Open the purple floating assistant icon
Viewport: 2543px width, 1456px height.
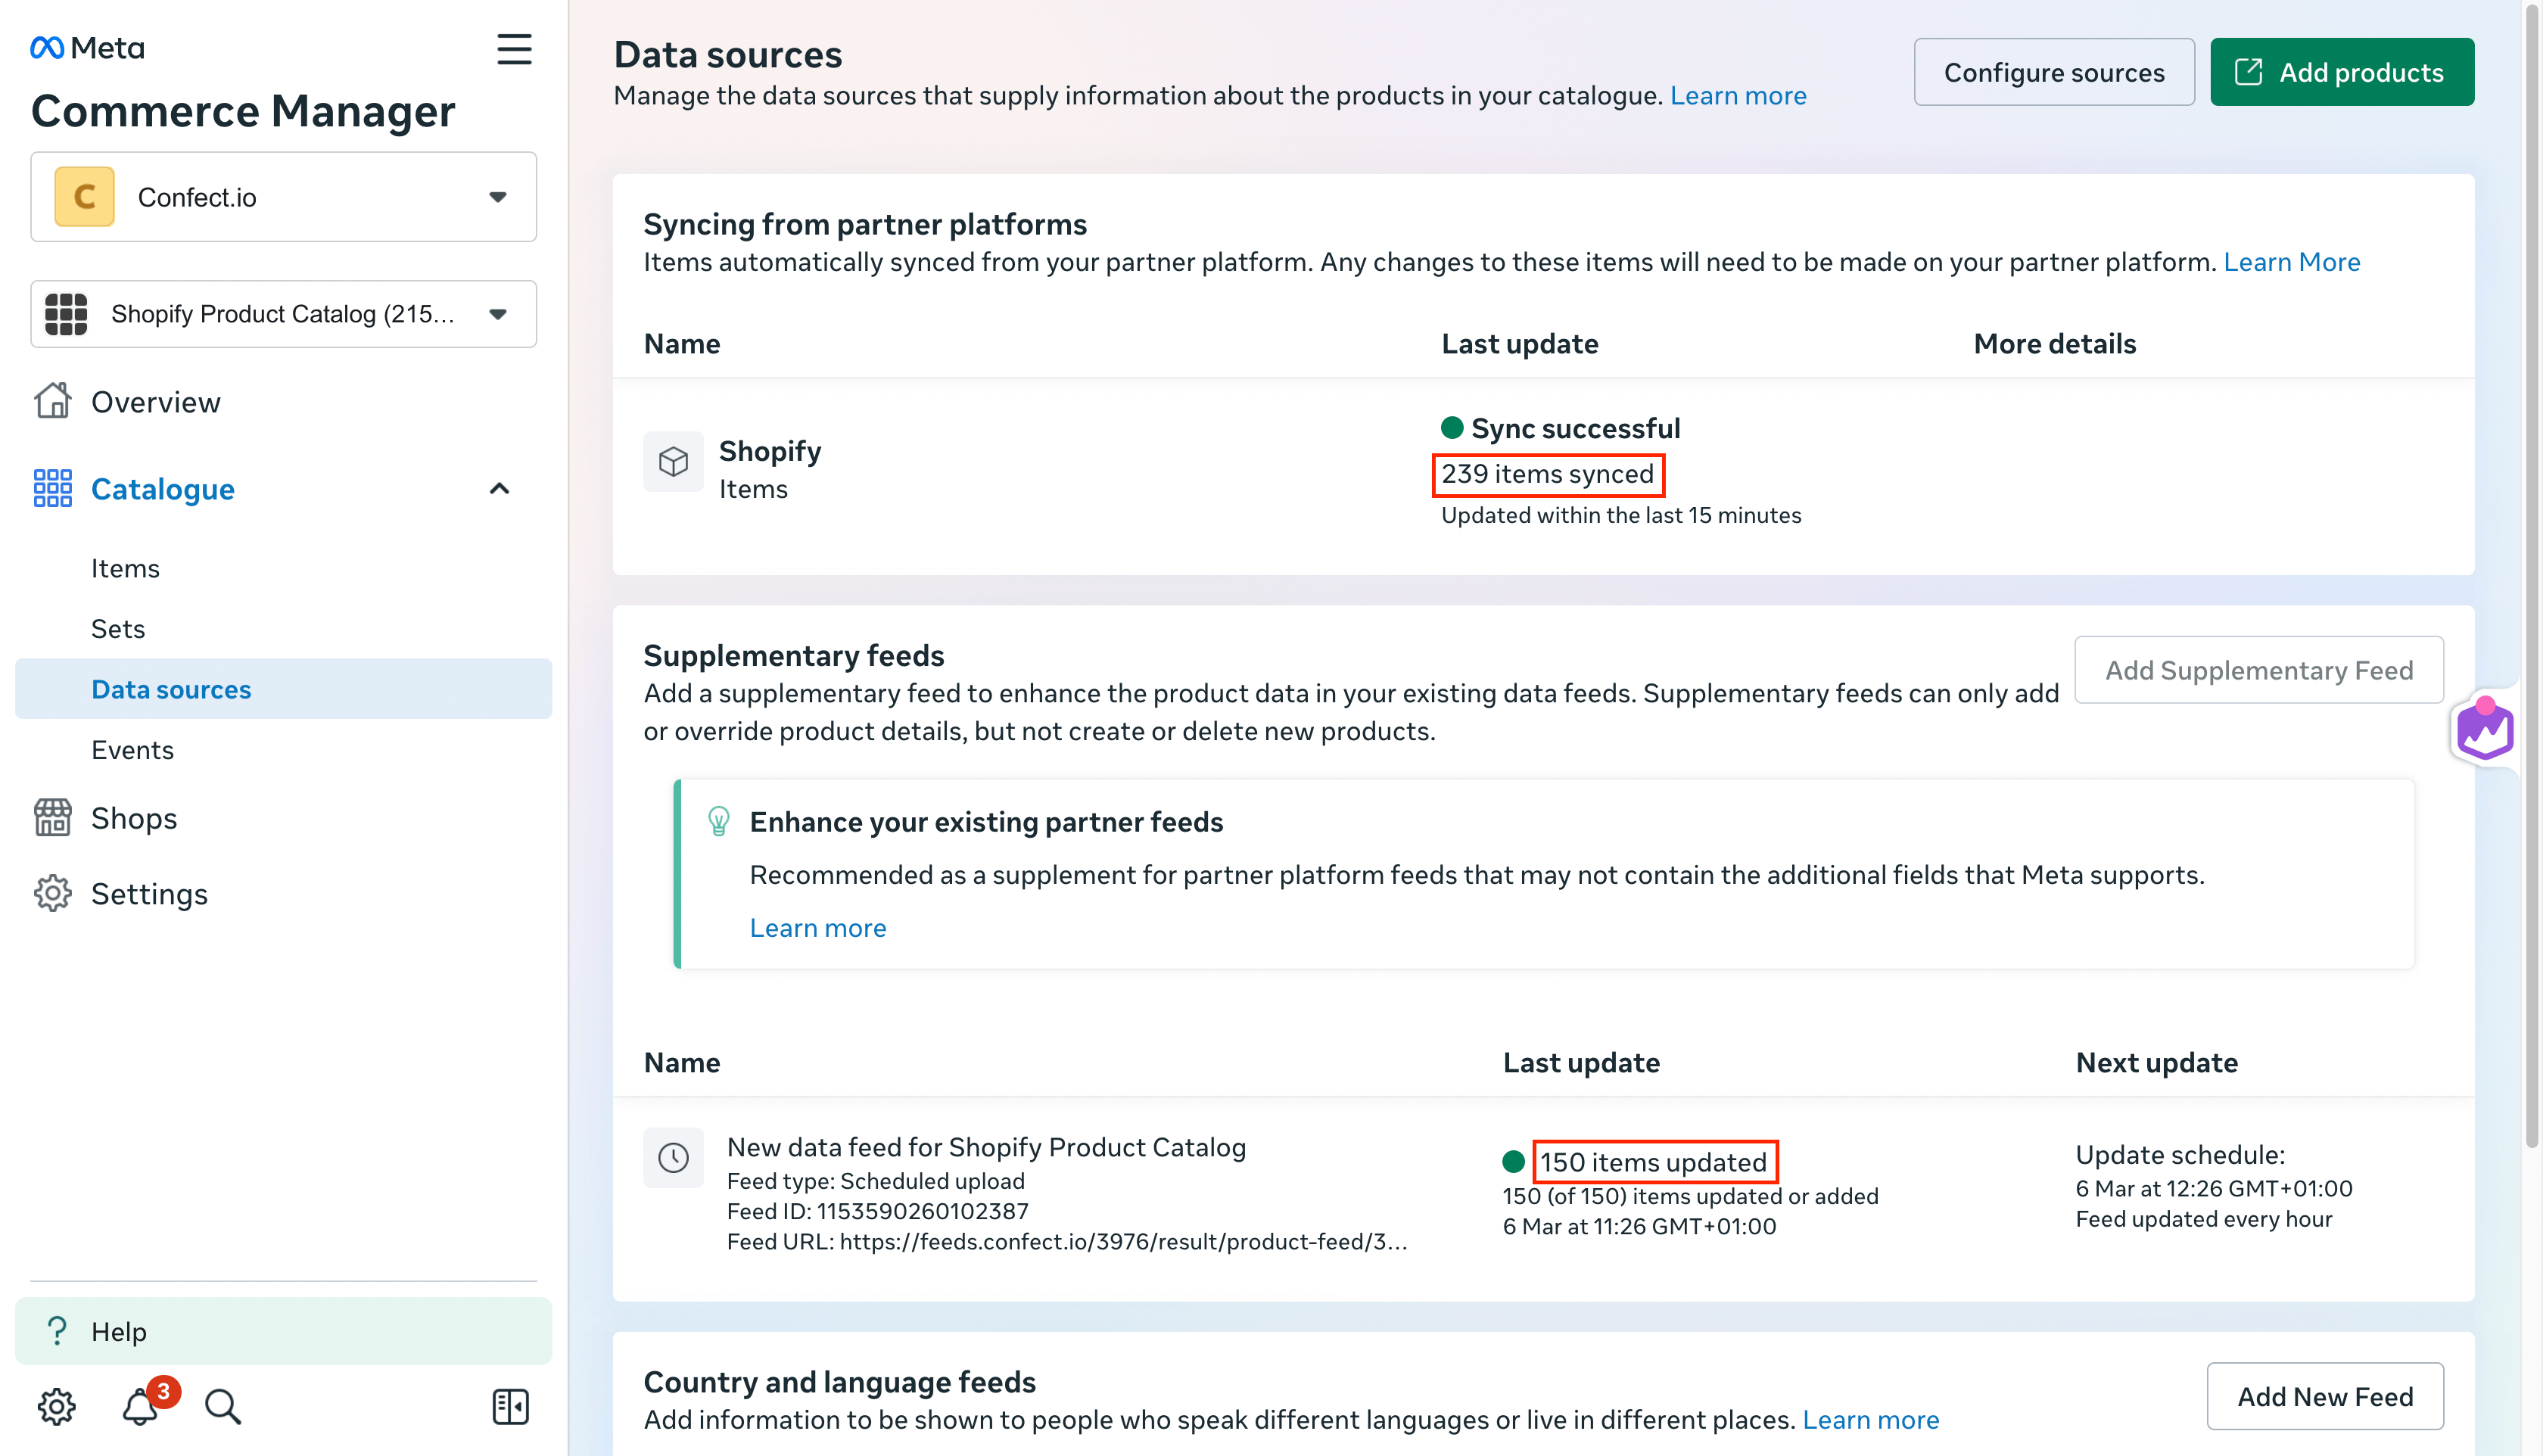[x=2485, y=729]
